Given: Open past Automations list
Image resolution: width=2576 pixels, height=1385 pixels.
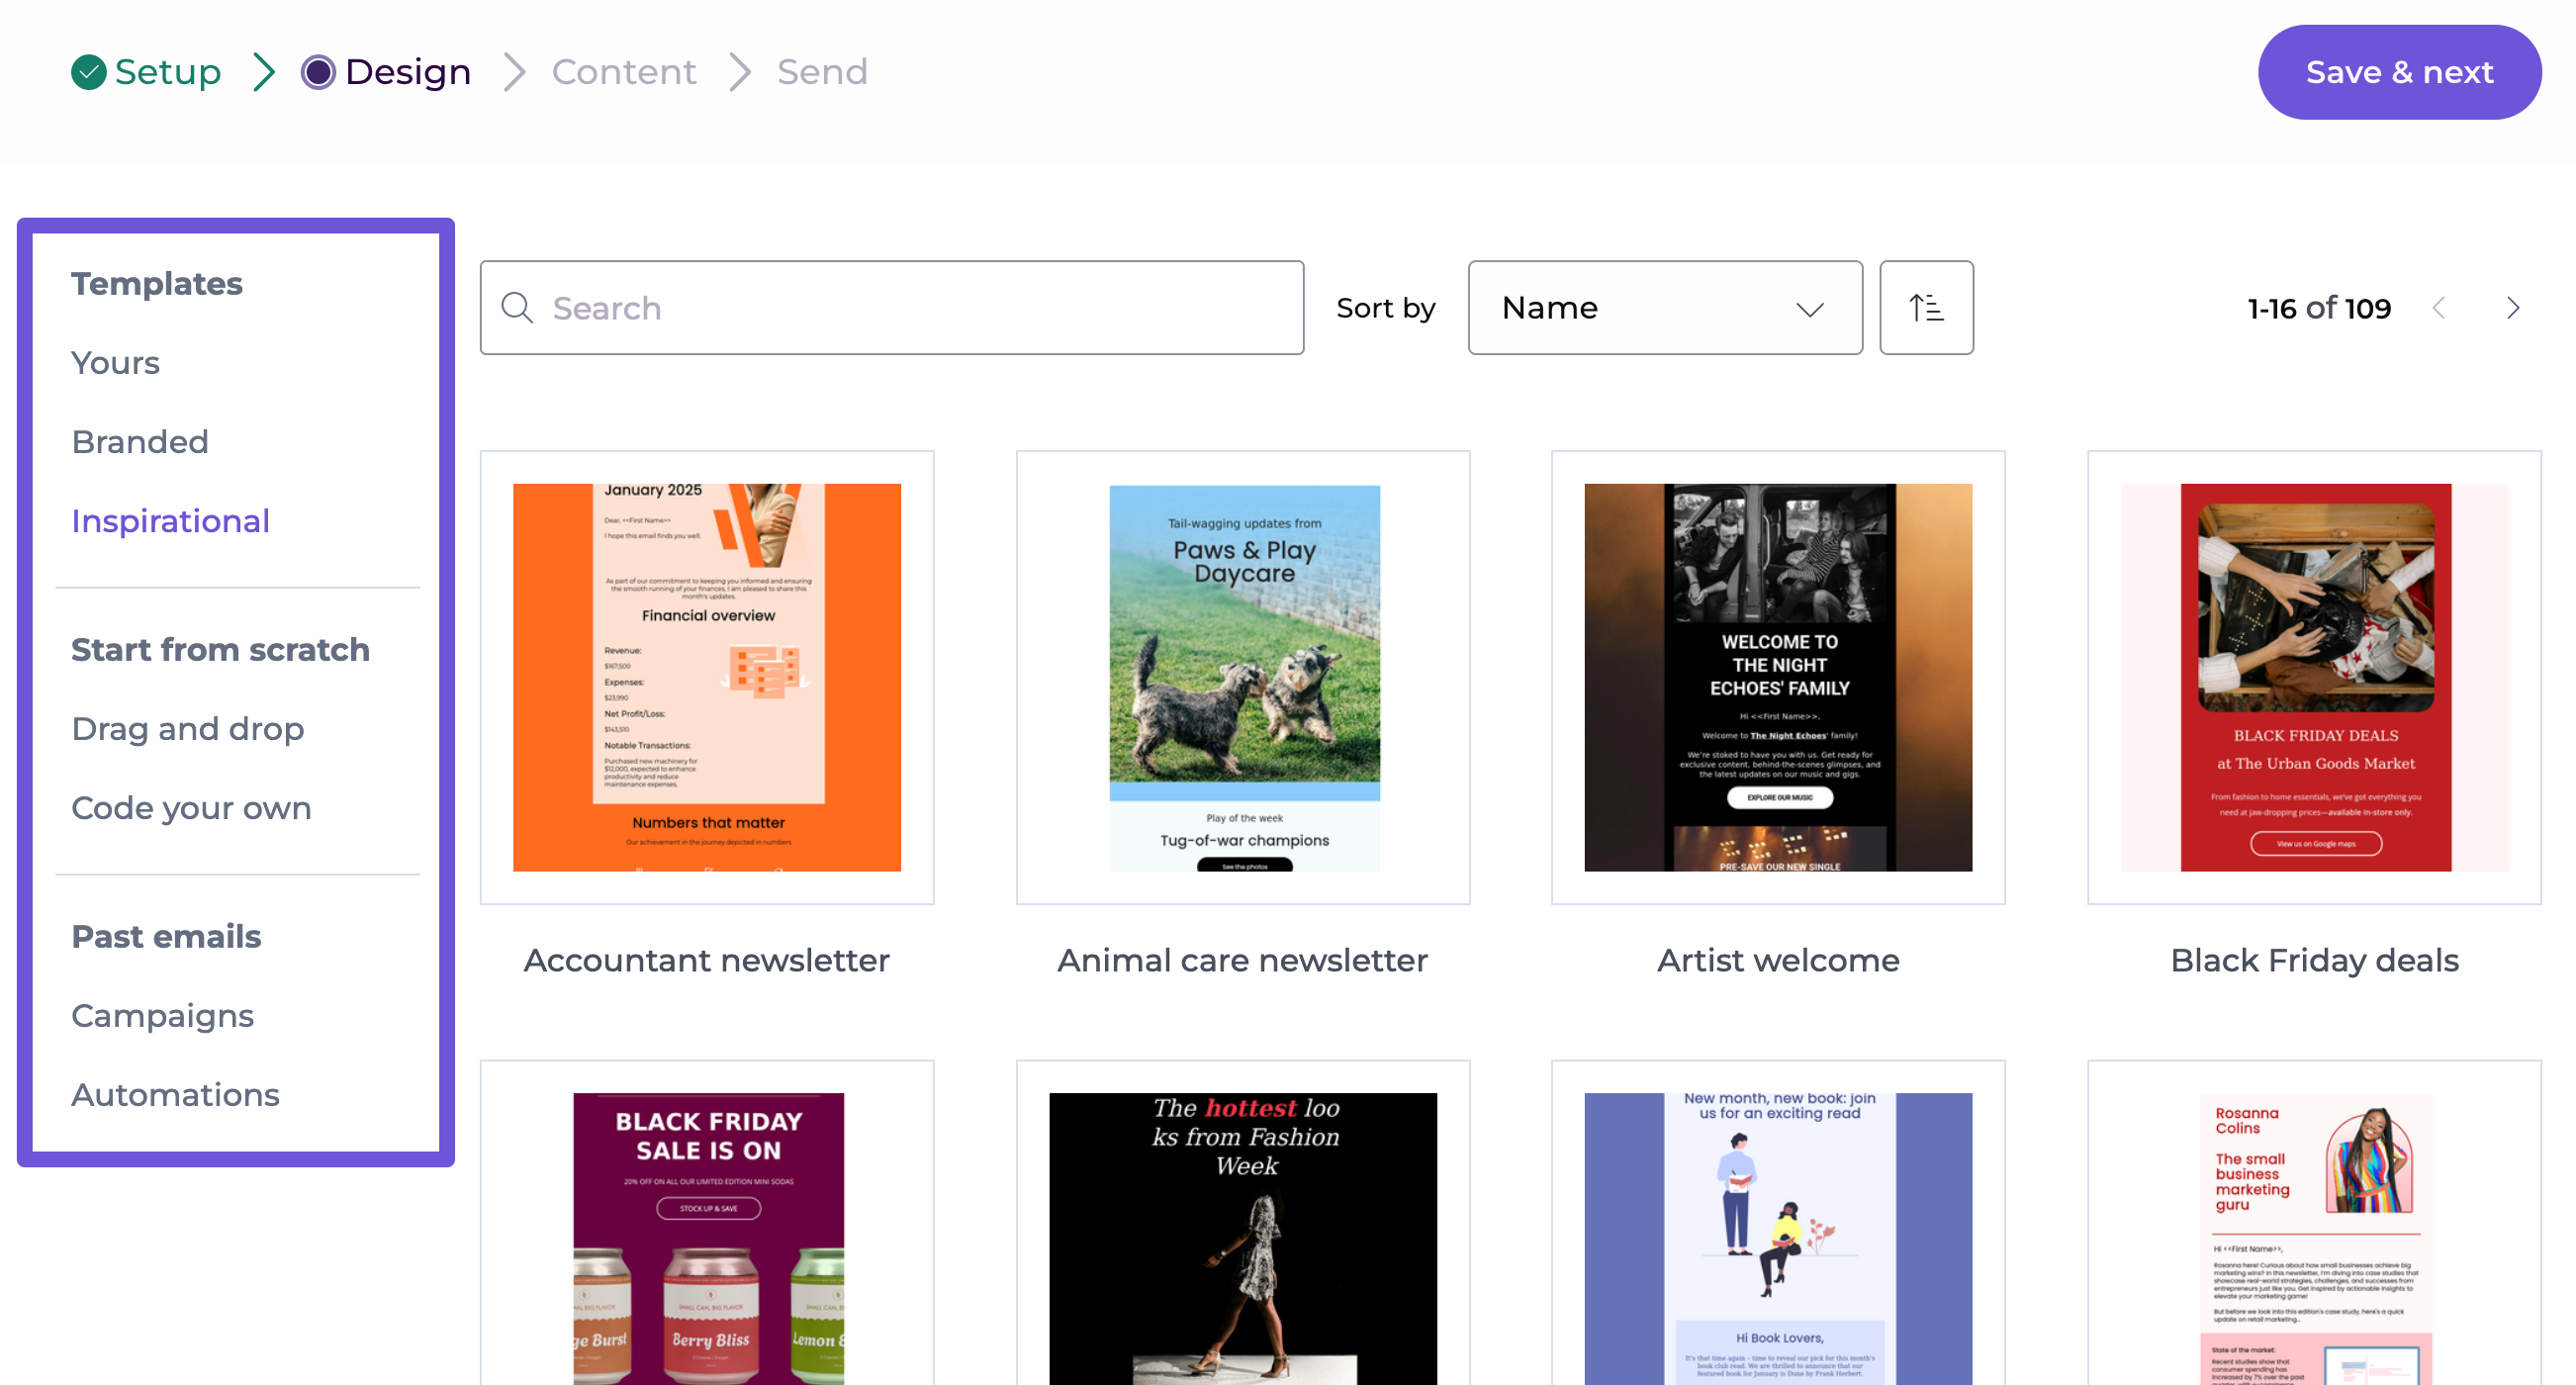Looking at the screenshot, I should click(x=176, y=1095).
